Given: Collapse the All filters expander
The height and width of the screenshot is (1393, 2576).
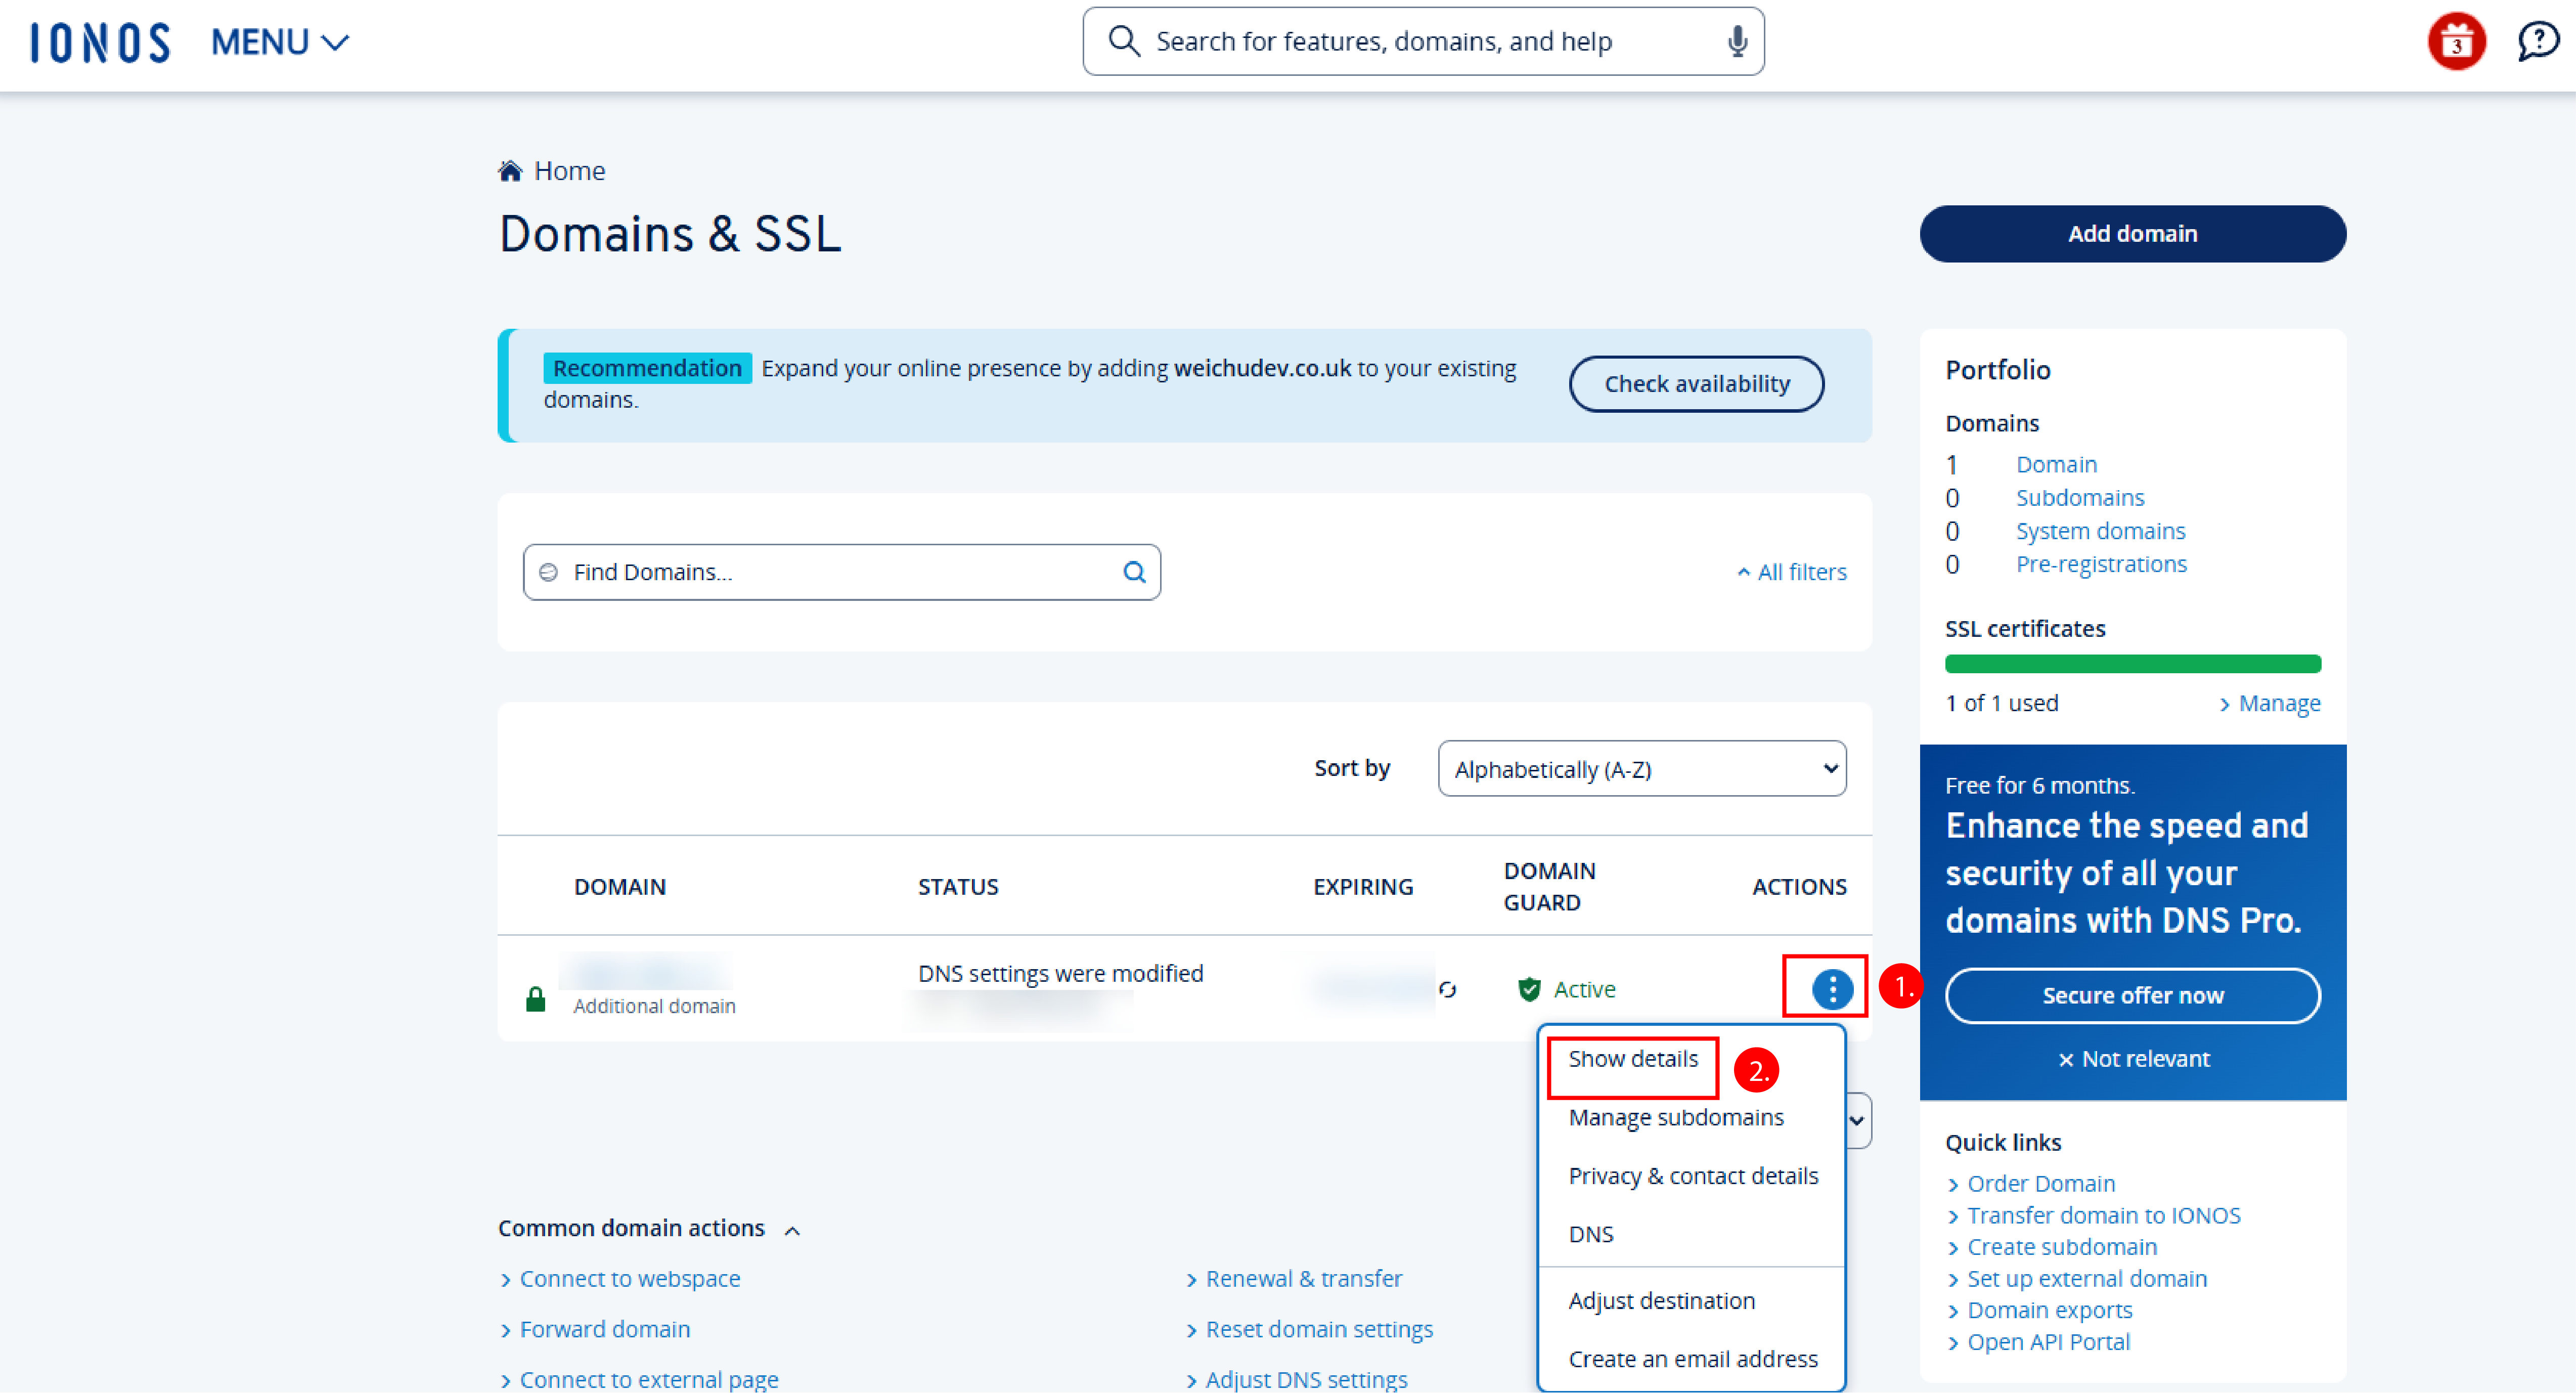Looking at the screenshot, I should click(x=1791, y=572).
